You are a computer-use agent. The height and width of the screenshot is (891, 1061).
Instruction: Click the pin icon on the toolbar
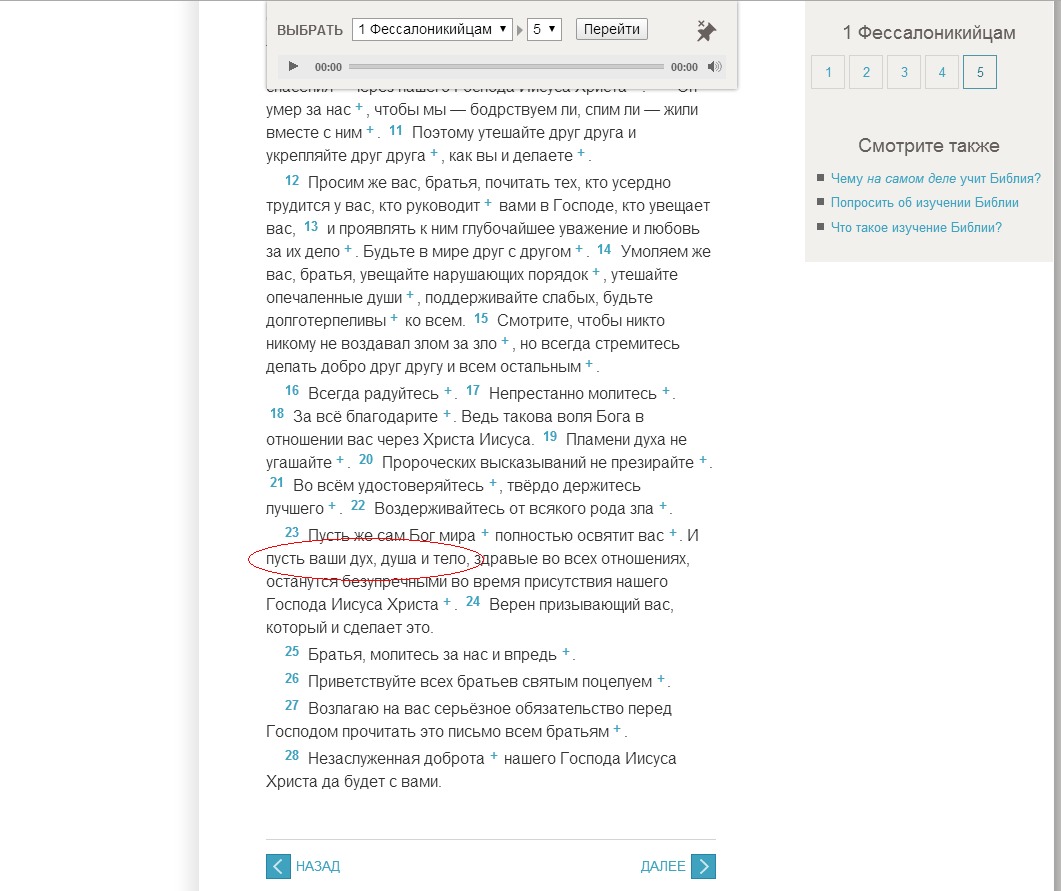pyautogui.click(x=706, y=30)
